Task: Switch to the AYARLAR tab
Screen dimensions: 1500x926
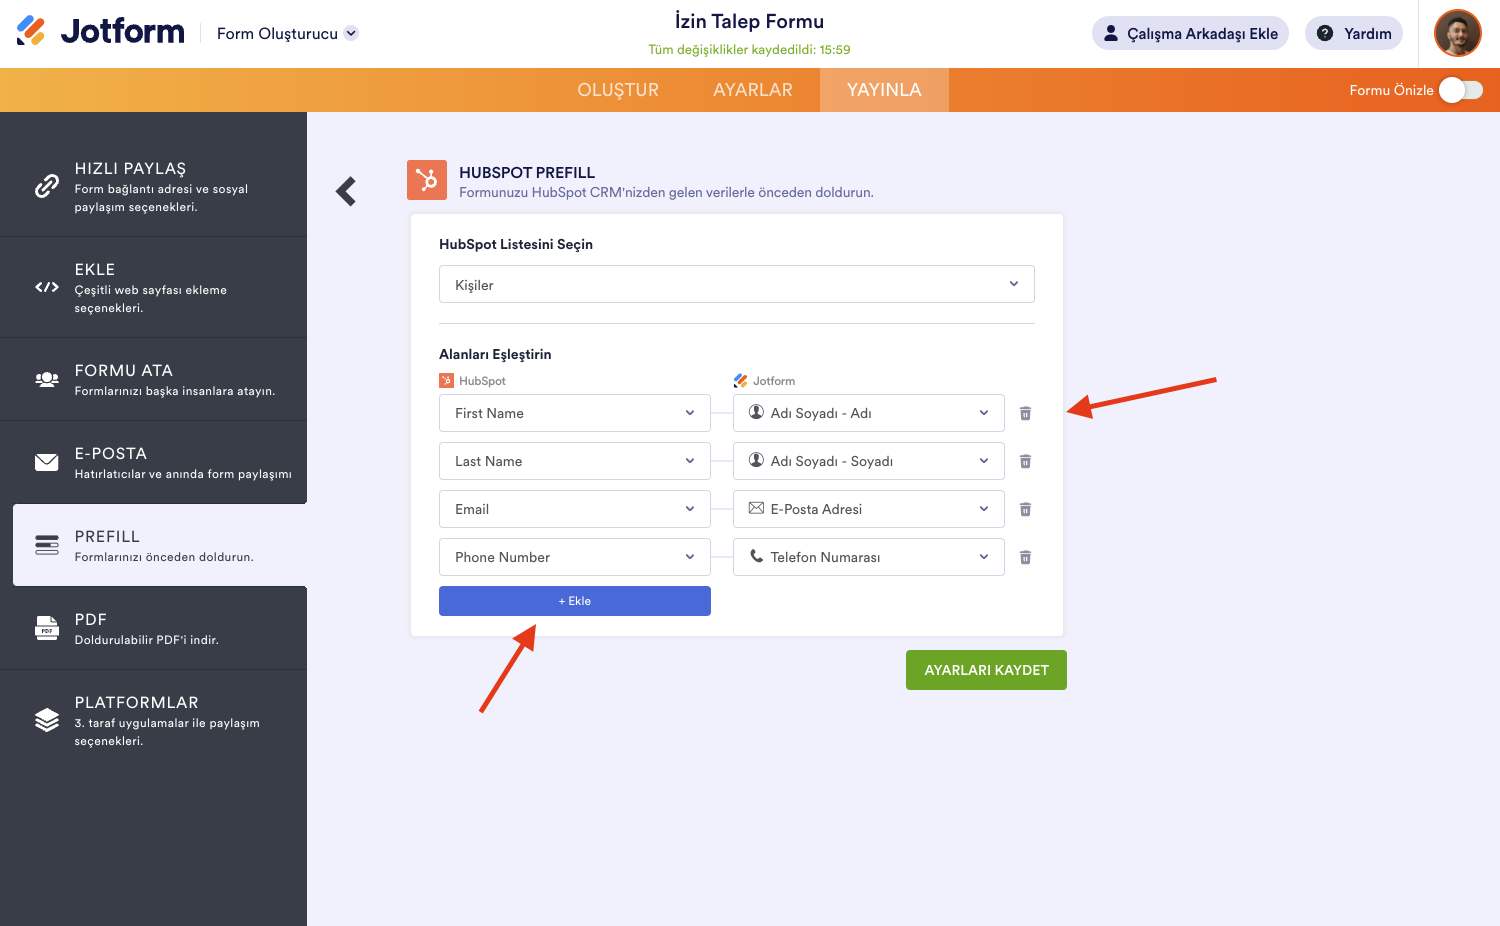Action: tap(753, 90)
